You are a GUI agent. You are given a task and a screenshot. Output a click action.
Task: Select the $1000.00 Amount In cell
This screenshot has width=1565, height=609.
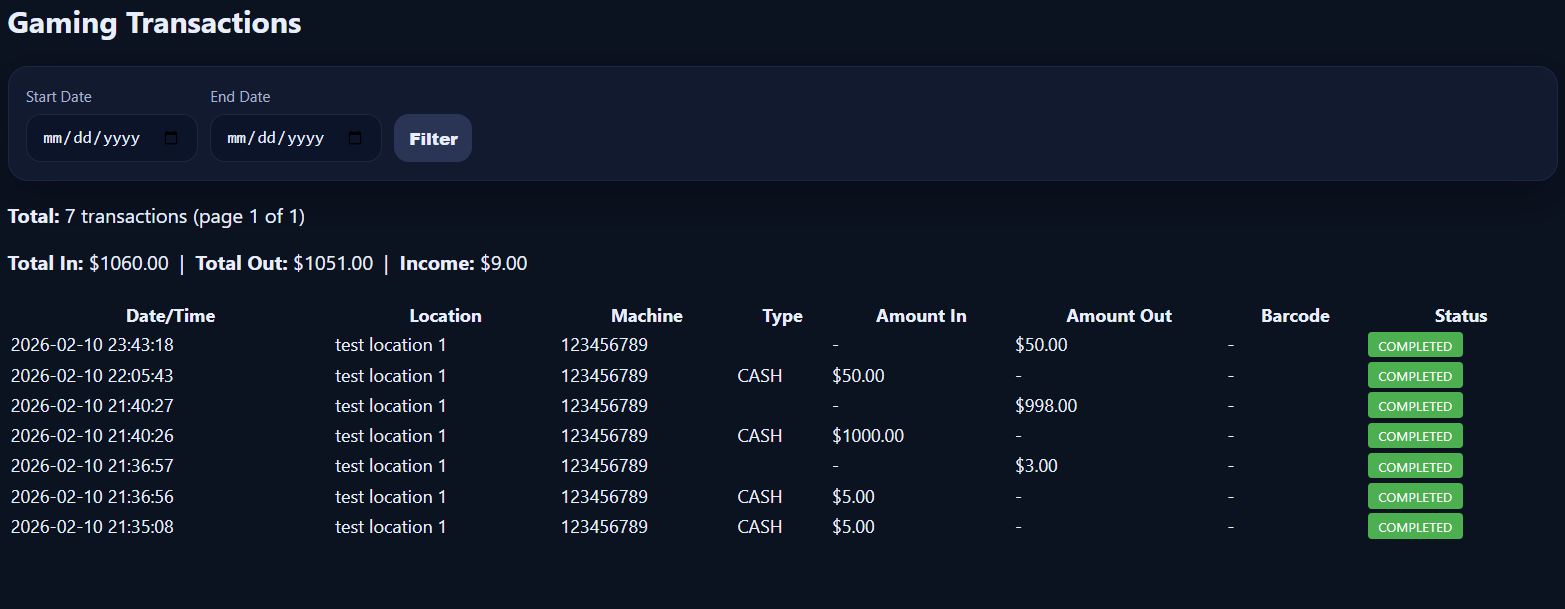click(868, 436)
